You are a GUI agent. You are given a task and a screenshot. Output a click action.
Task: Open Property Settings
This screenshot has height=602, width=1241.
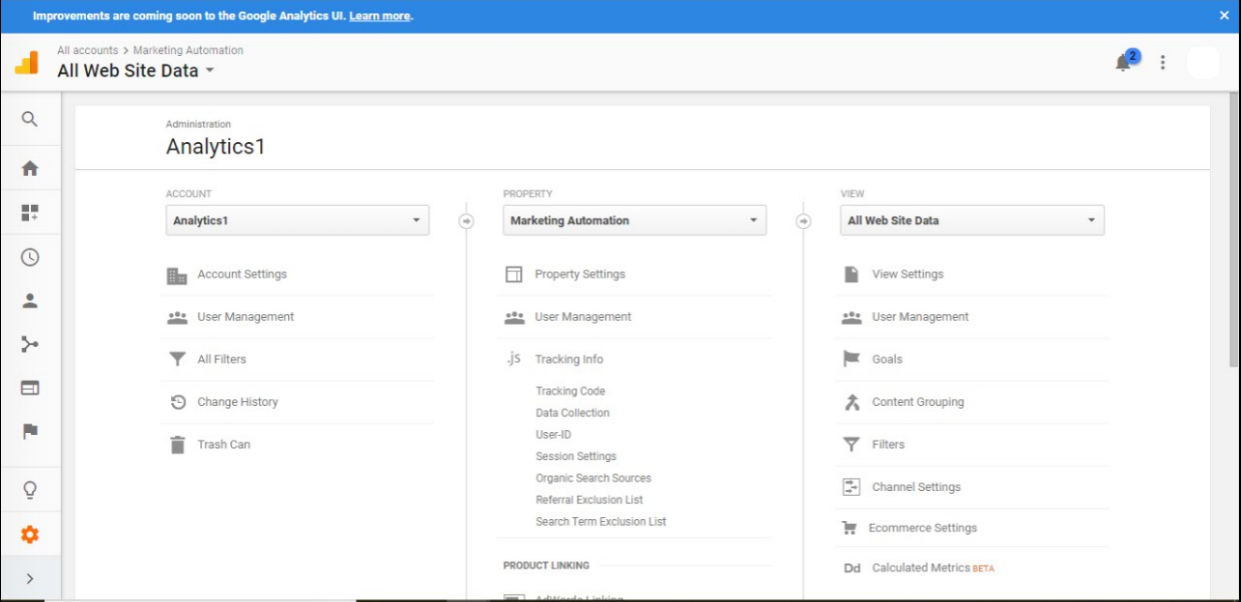pos(580,274)
